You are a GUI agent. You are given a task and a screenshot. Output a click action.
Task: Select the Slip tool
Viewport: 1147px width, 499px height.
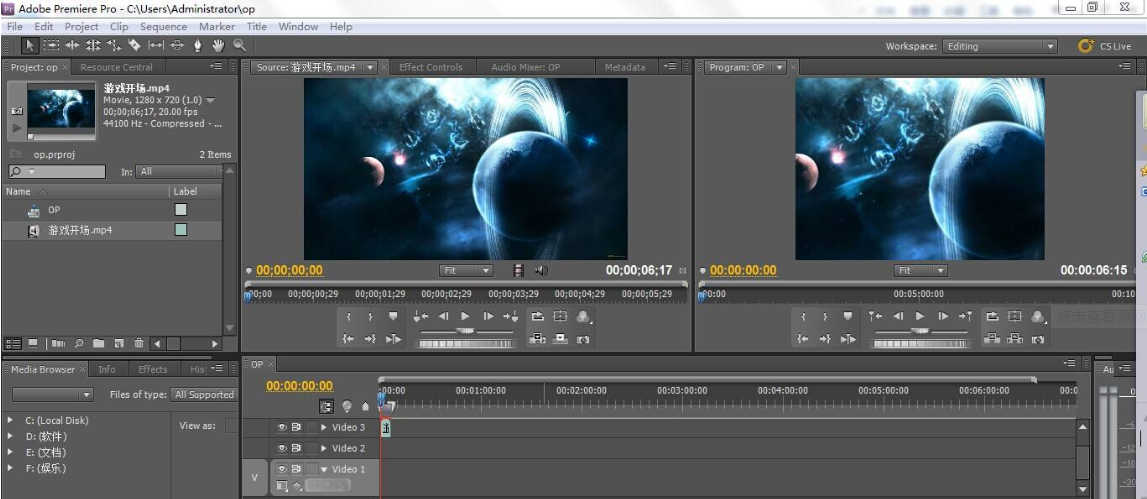[156, 45]
